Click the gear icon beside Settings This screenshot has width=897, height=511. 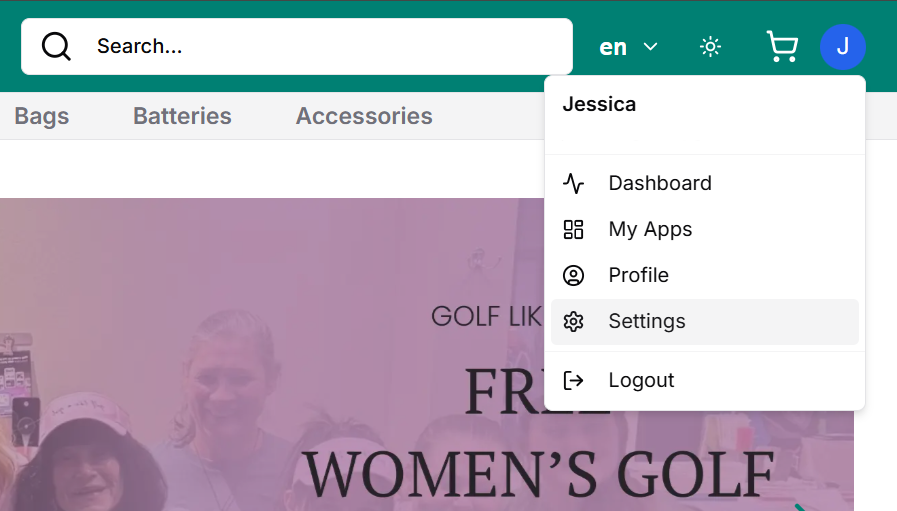(573, 321)
